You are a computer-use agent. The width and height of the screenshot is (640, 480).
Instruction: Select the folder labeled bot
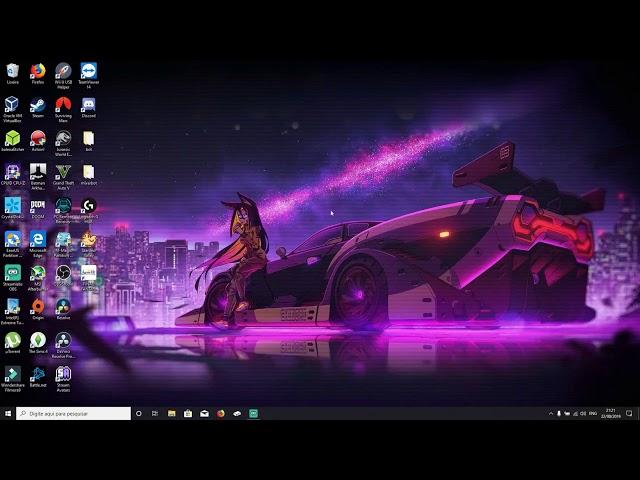(89, 141)
